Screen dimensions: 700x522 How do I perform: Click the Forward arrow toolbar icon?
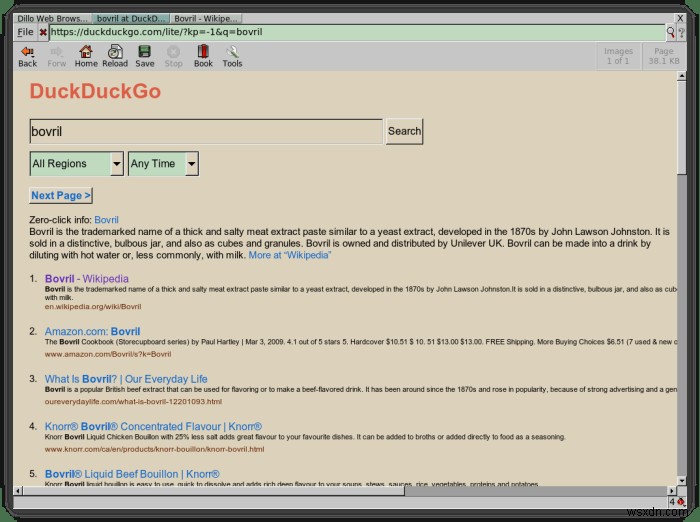pos(56,56)
